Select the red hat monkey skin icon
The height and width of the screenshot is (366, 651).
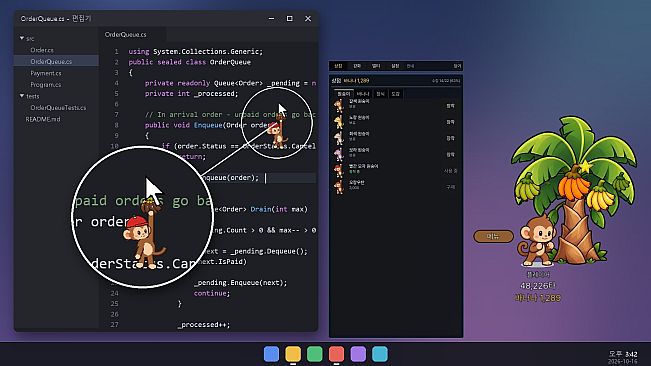coord(339,171)
